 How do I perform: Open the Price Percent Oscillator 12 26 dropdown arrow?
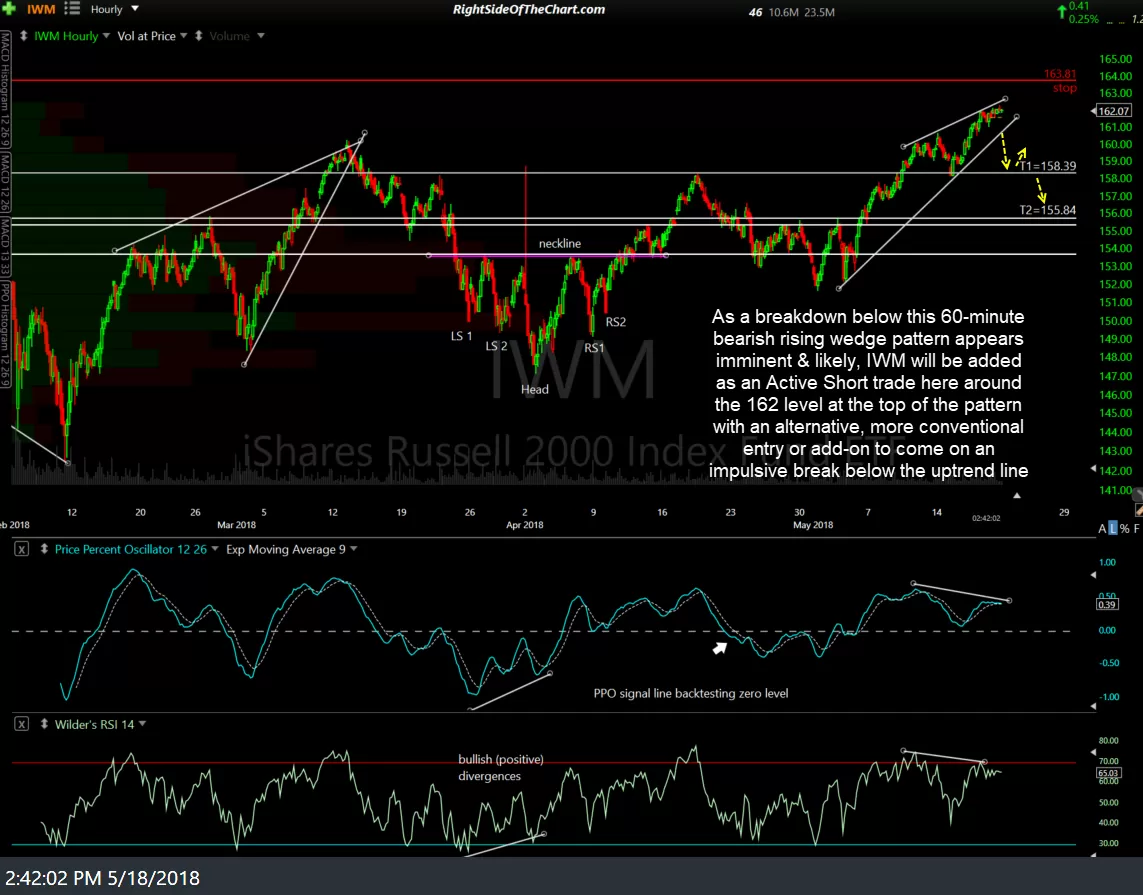[x=215, y=549]
